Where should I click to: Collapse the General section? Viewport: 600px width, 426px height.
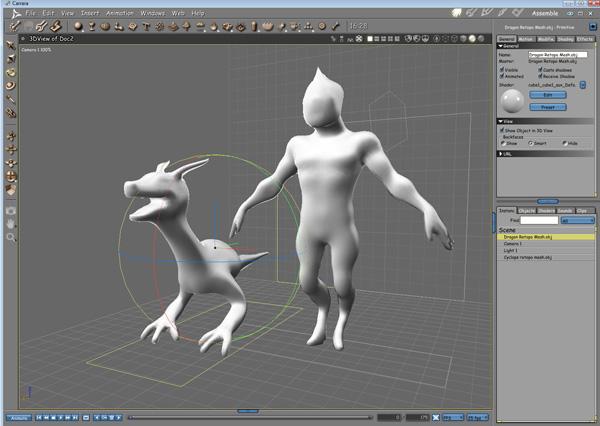tap(501, 46)
